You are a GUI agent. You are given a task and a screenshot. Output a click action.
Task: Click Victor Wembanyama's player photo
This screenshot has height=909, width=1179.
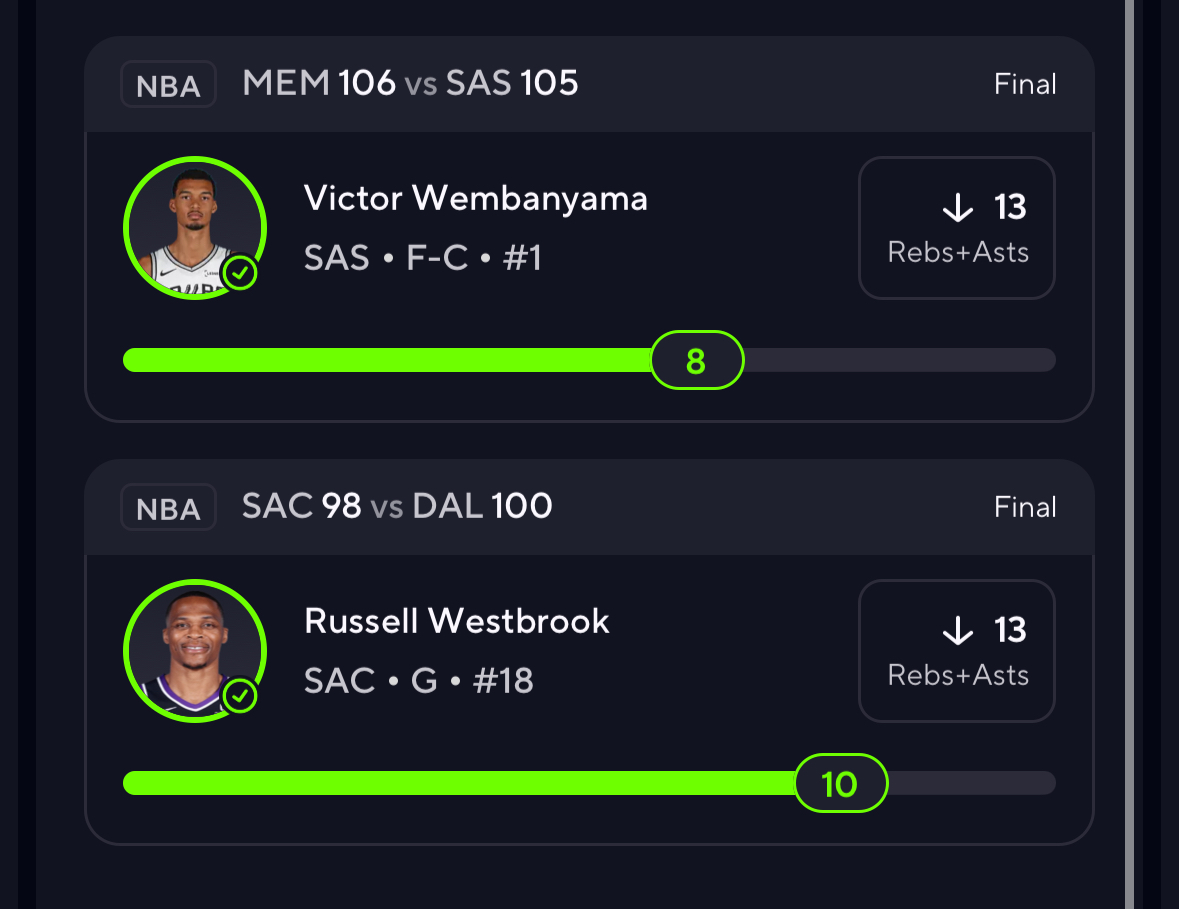click(x=194, y=227)
